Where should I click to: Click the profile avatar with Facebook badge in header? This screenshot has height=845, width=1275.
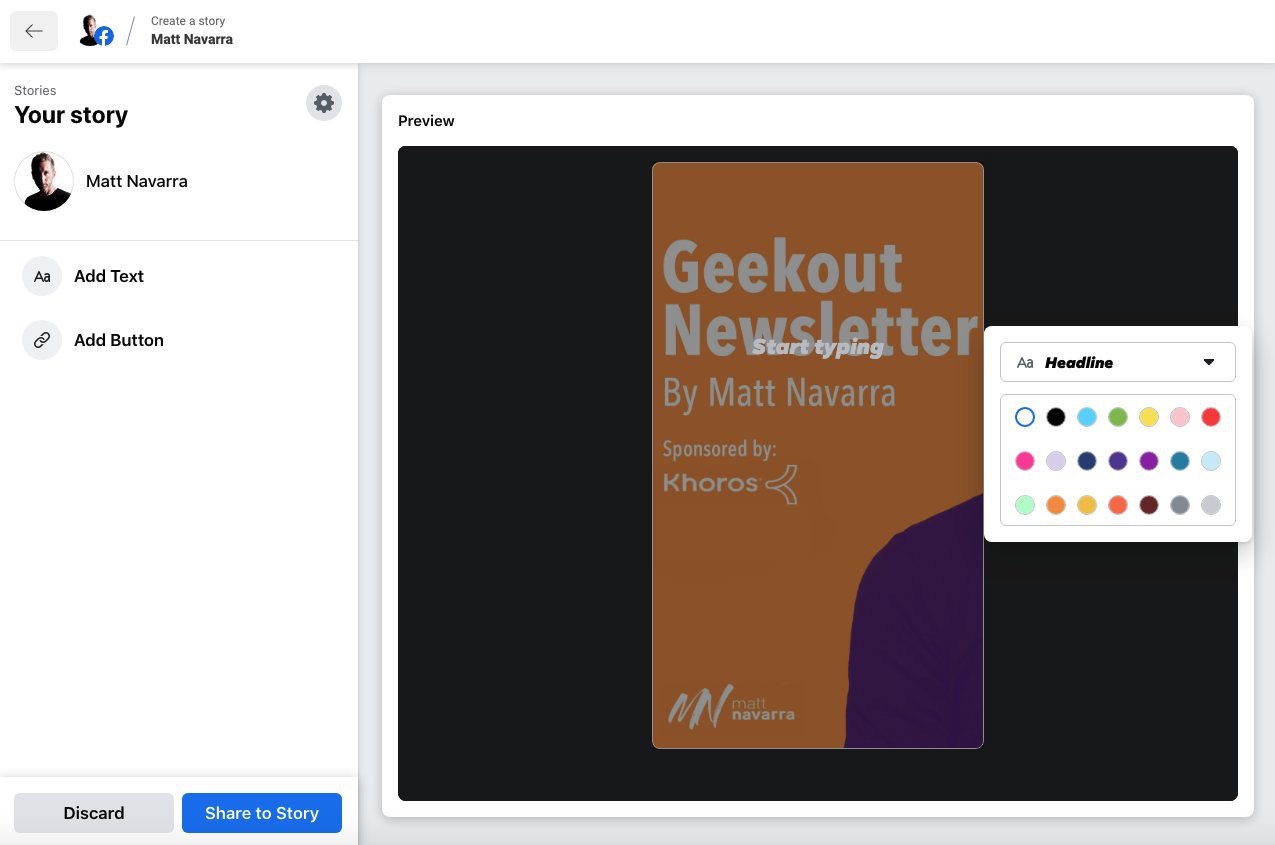coord(96,31)
